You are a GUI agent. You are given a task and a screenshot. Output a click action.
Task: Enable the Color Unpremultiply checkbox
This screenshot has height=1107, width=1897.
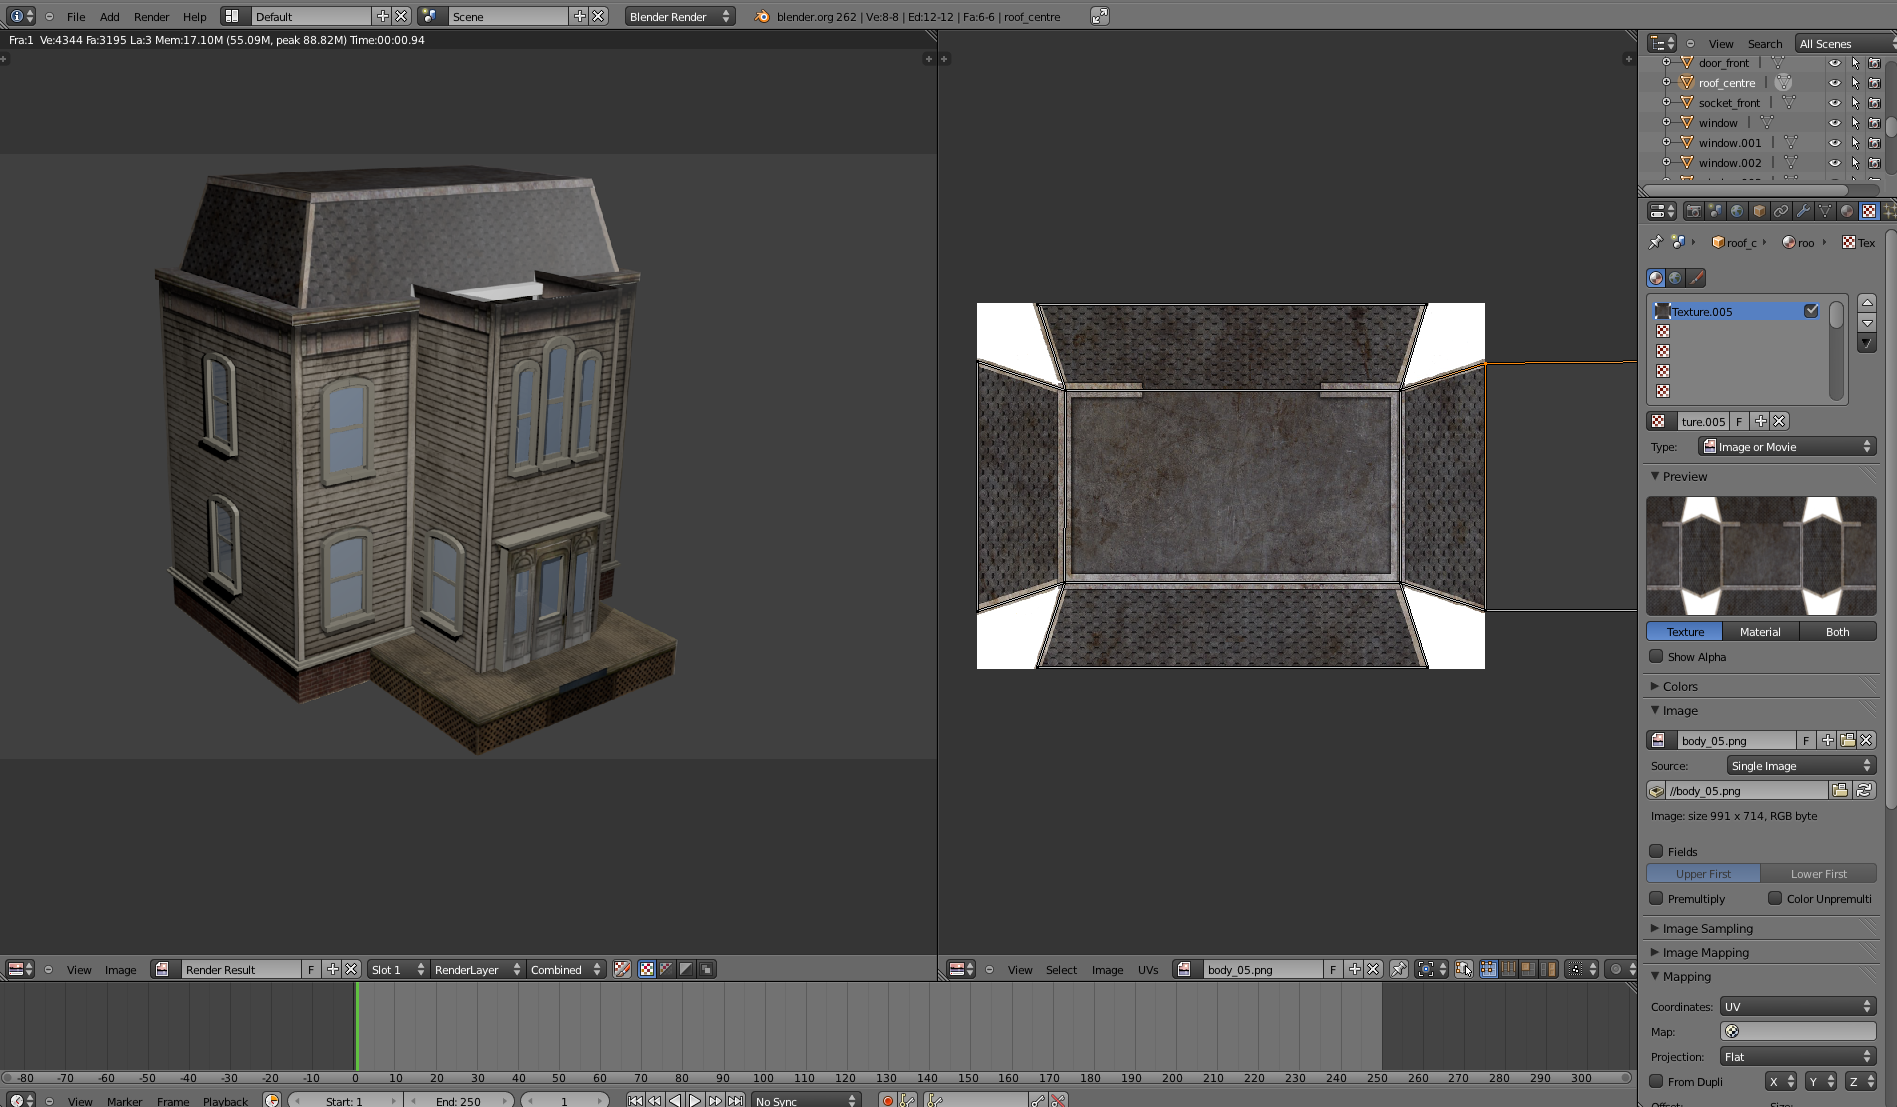pyautogui.click(x=1775, y=898)
